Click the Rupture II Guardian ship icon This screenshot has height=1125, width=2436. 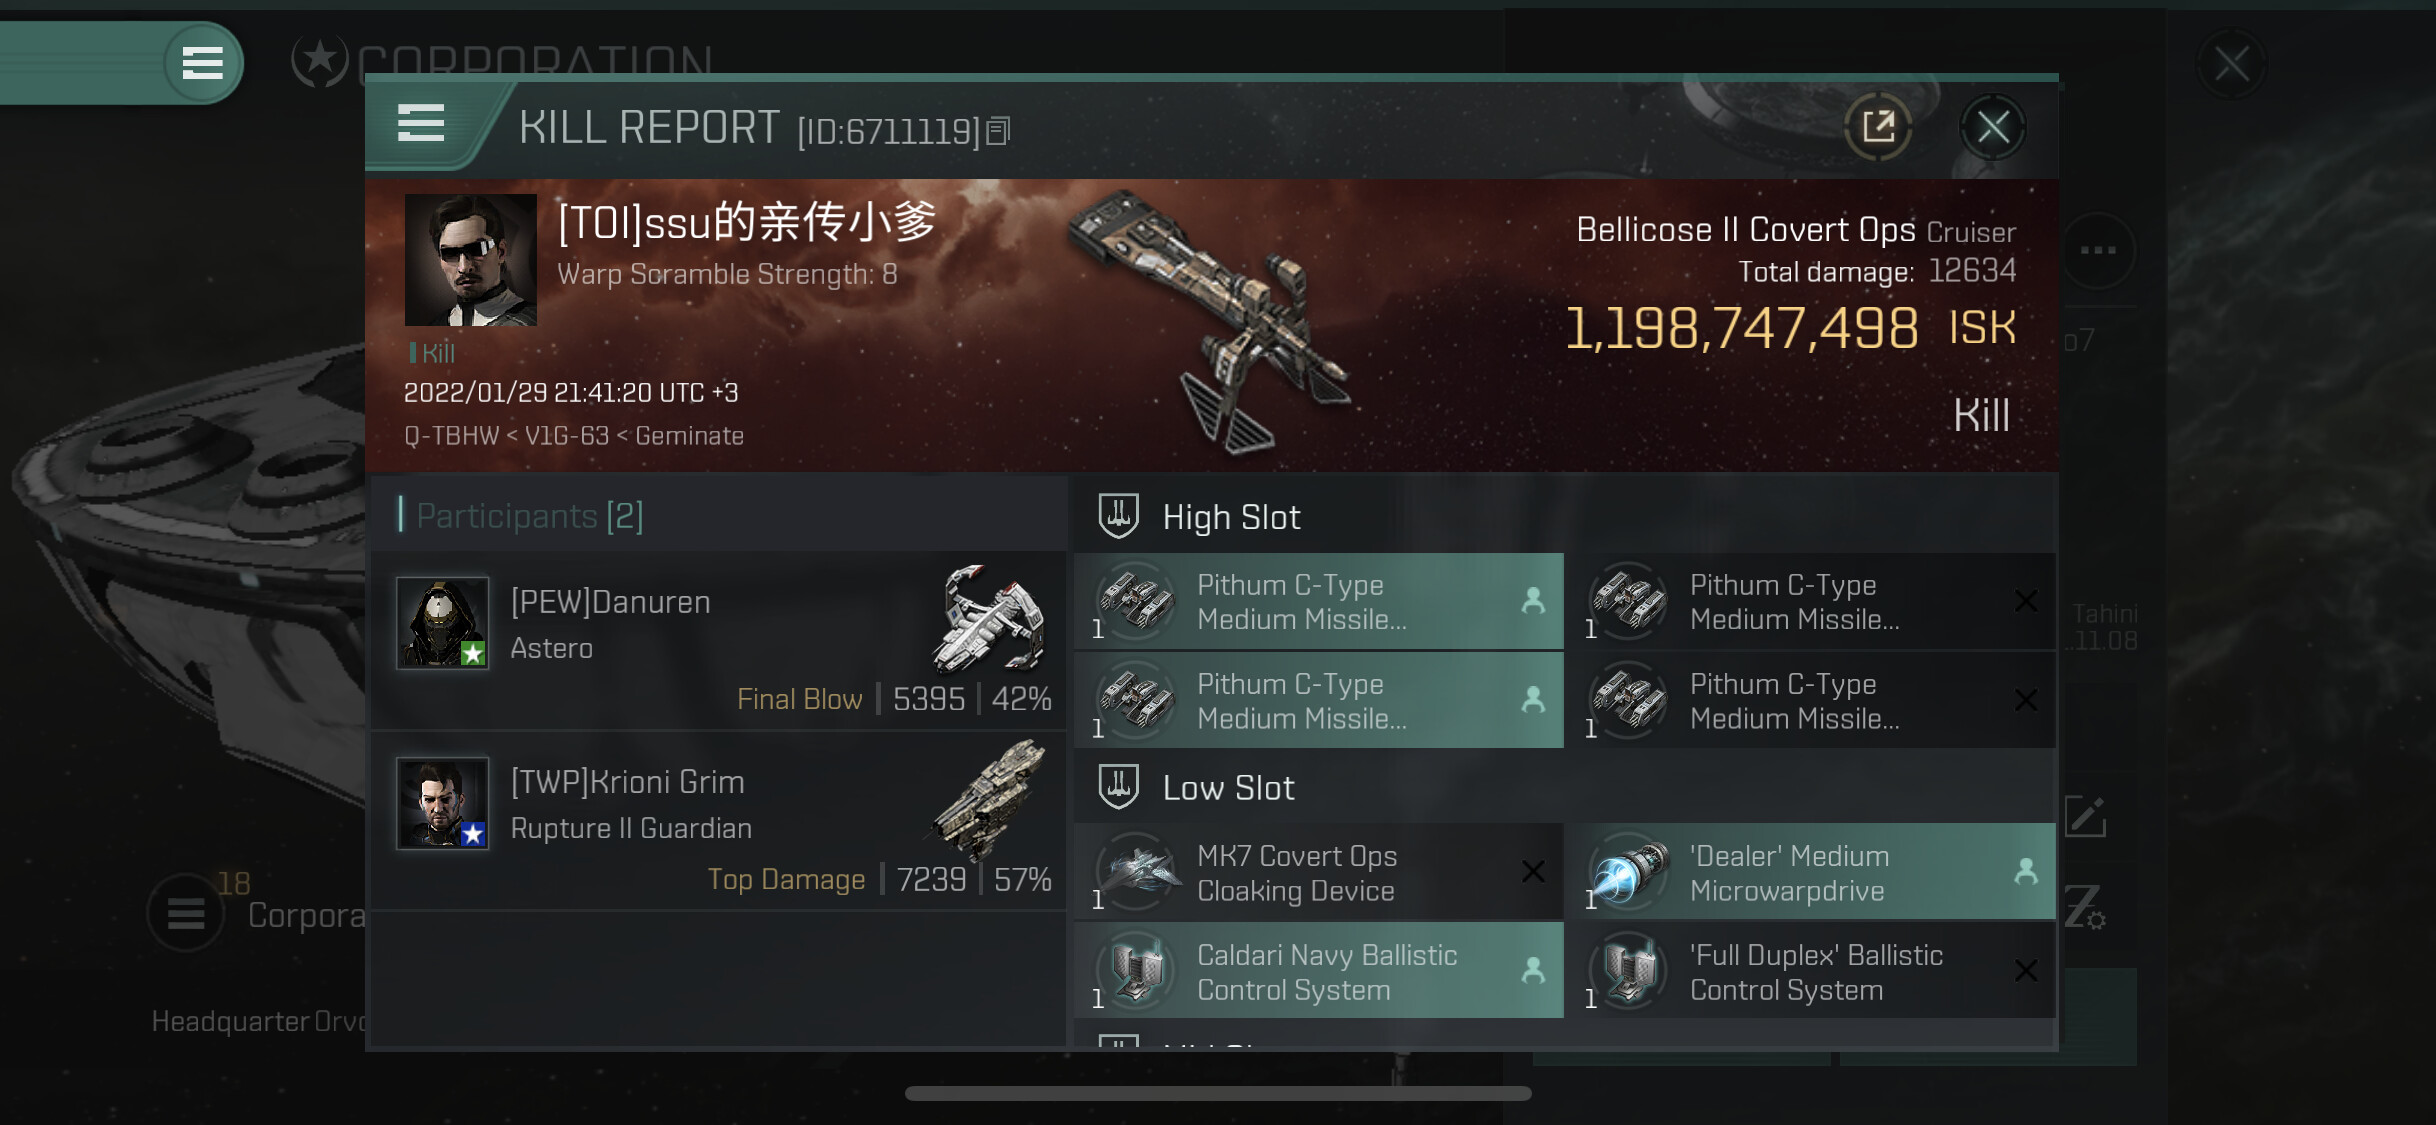click(x=988, y=800)
